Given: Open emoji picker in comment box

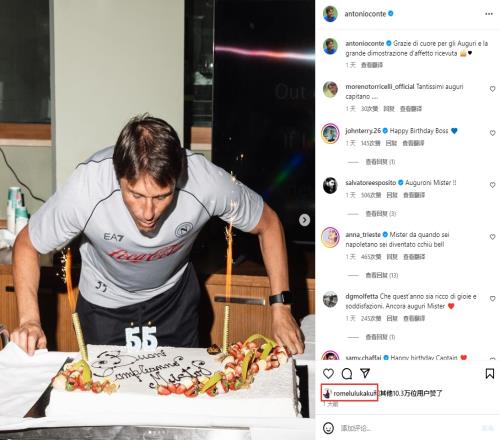Looking at the screenshot, I should coord(328,428).
